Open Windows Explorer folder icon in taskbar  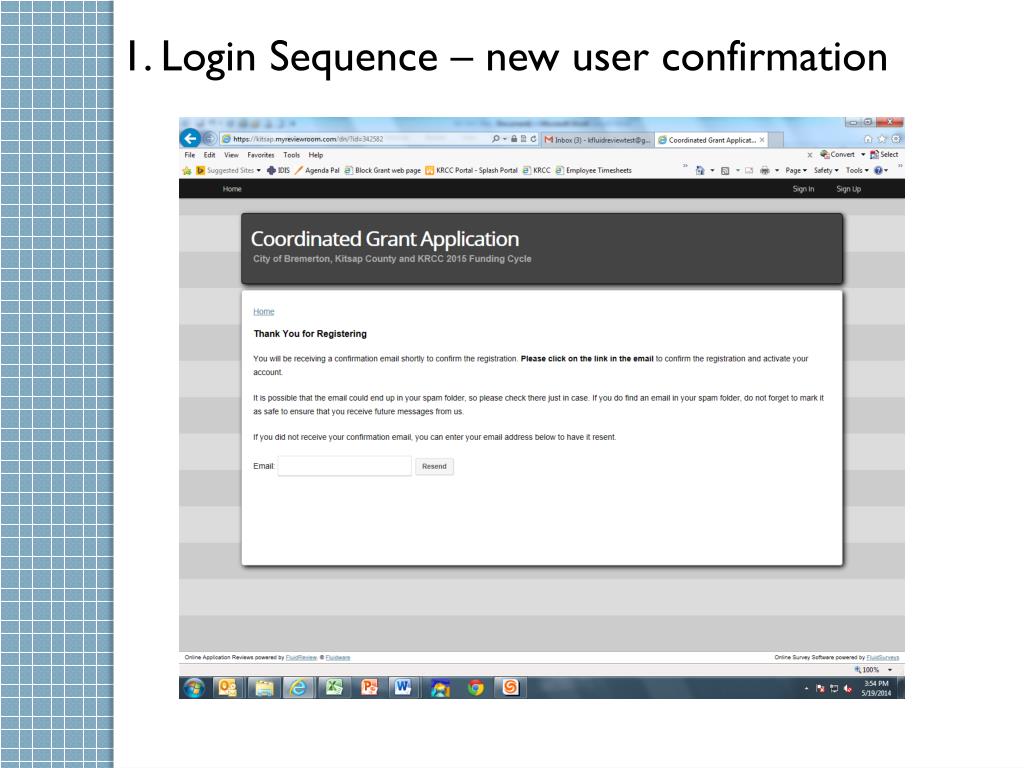tap(263, 688)
